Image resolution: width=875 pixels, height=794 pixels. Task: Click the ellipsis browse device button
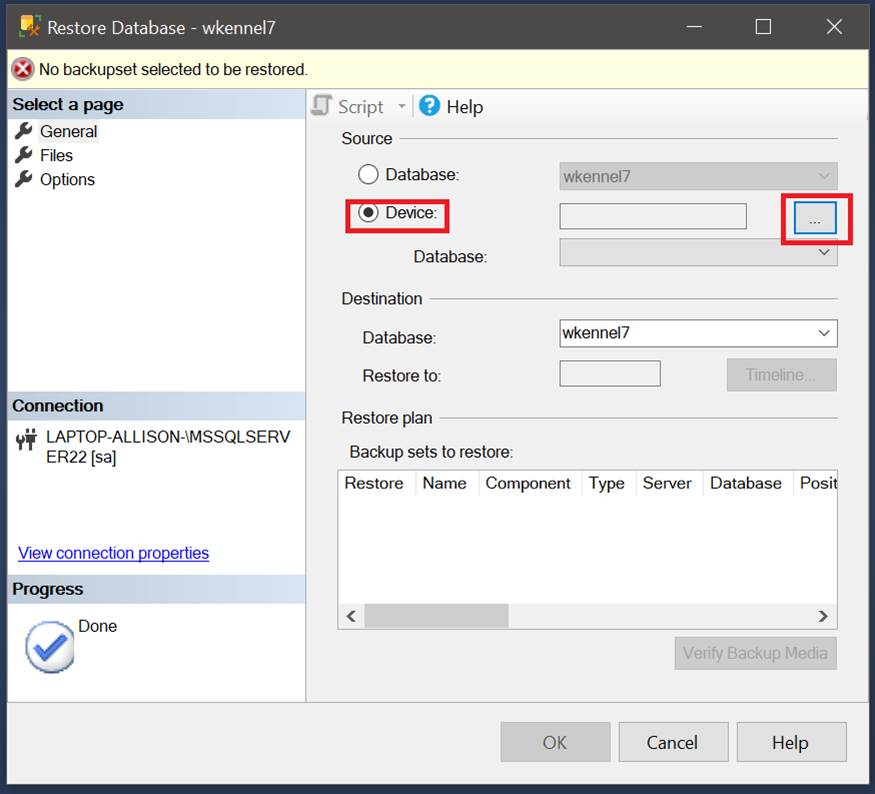point(815,219)
